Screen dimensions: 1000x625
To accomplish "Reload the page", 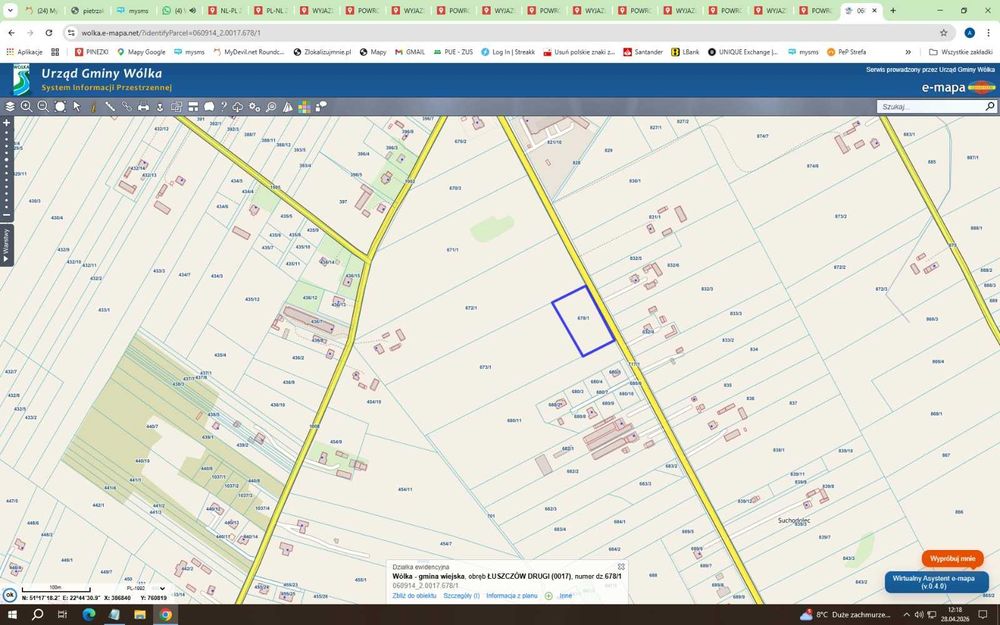I will pos(49,33).
